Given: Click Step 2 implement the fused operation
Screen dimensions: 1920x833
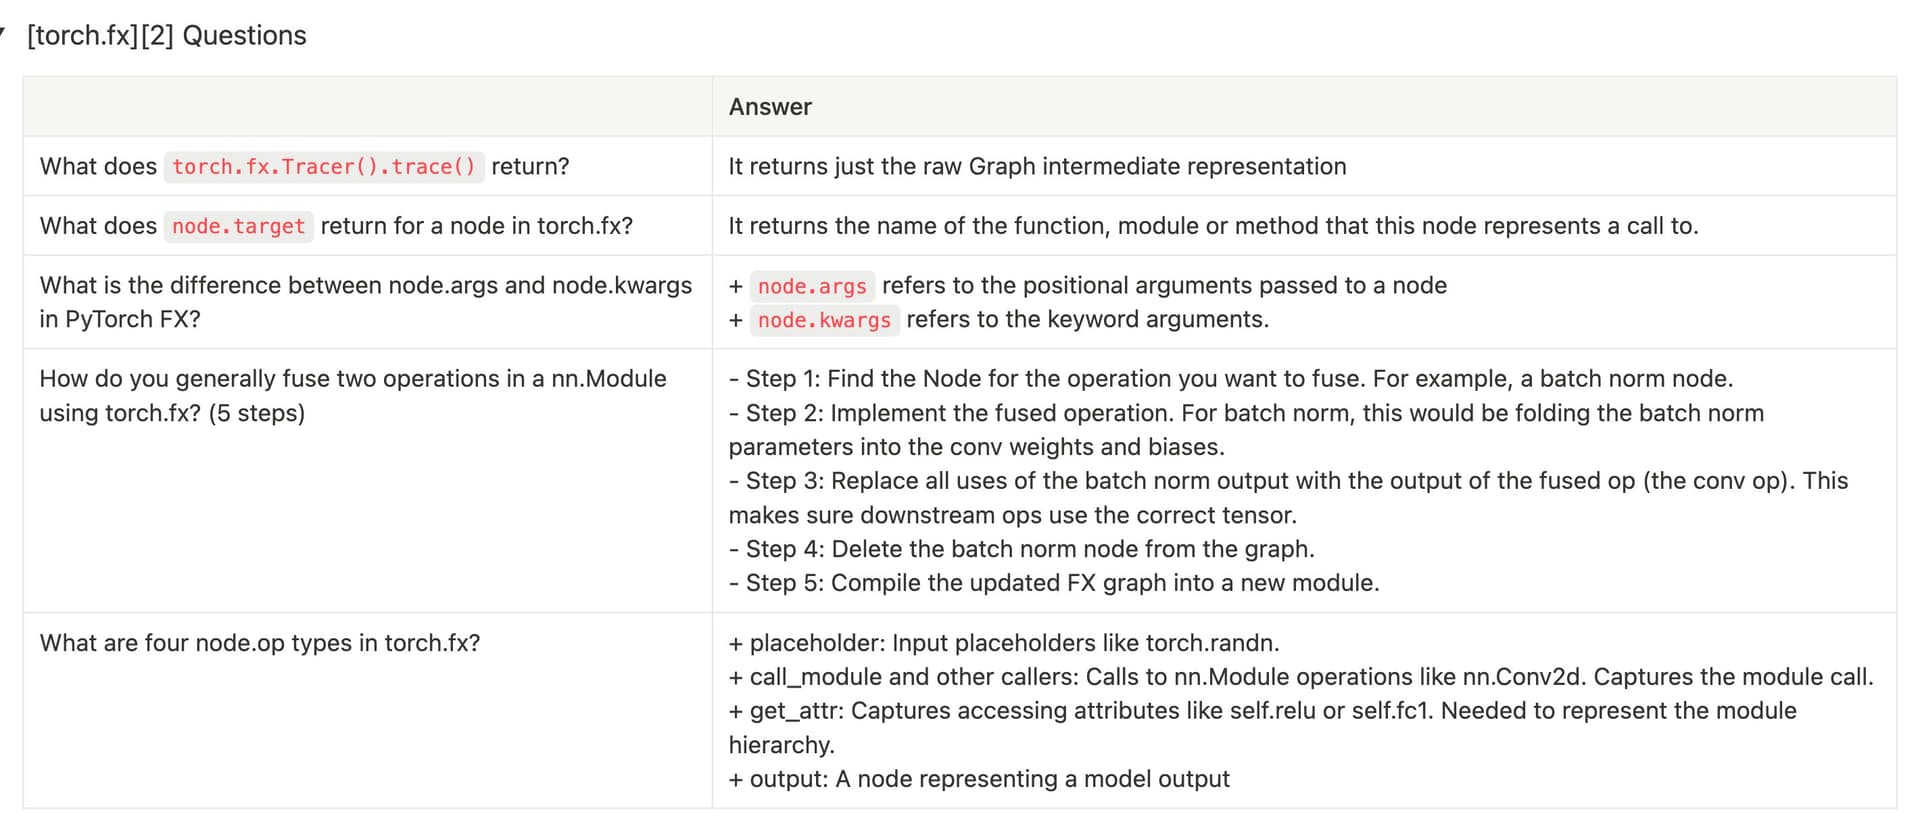Looking at the screenshot, I should pos(1247,430).
